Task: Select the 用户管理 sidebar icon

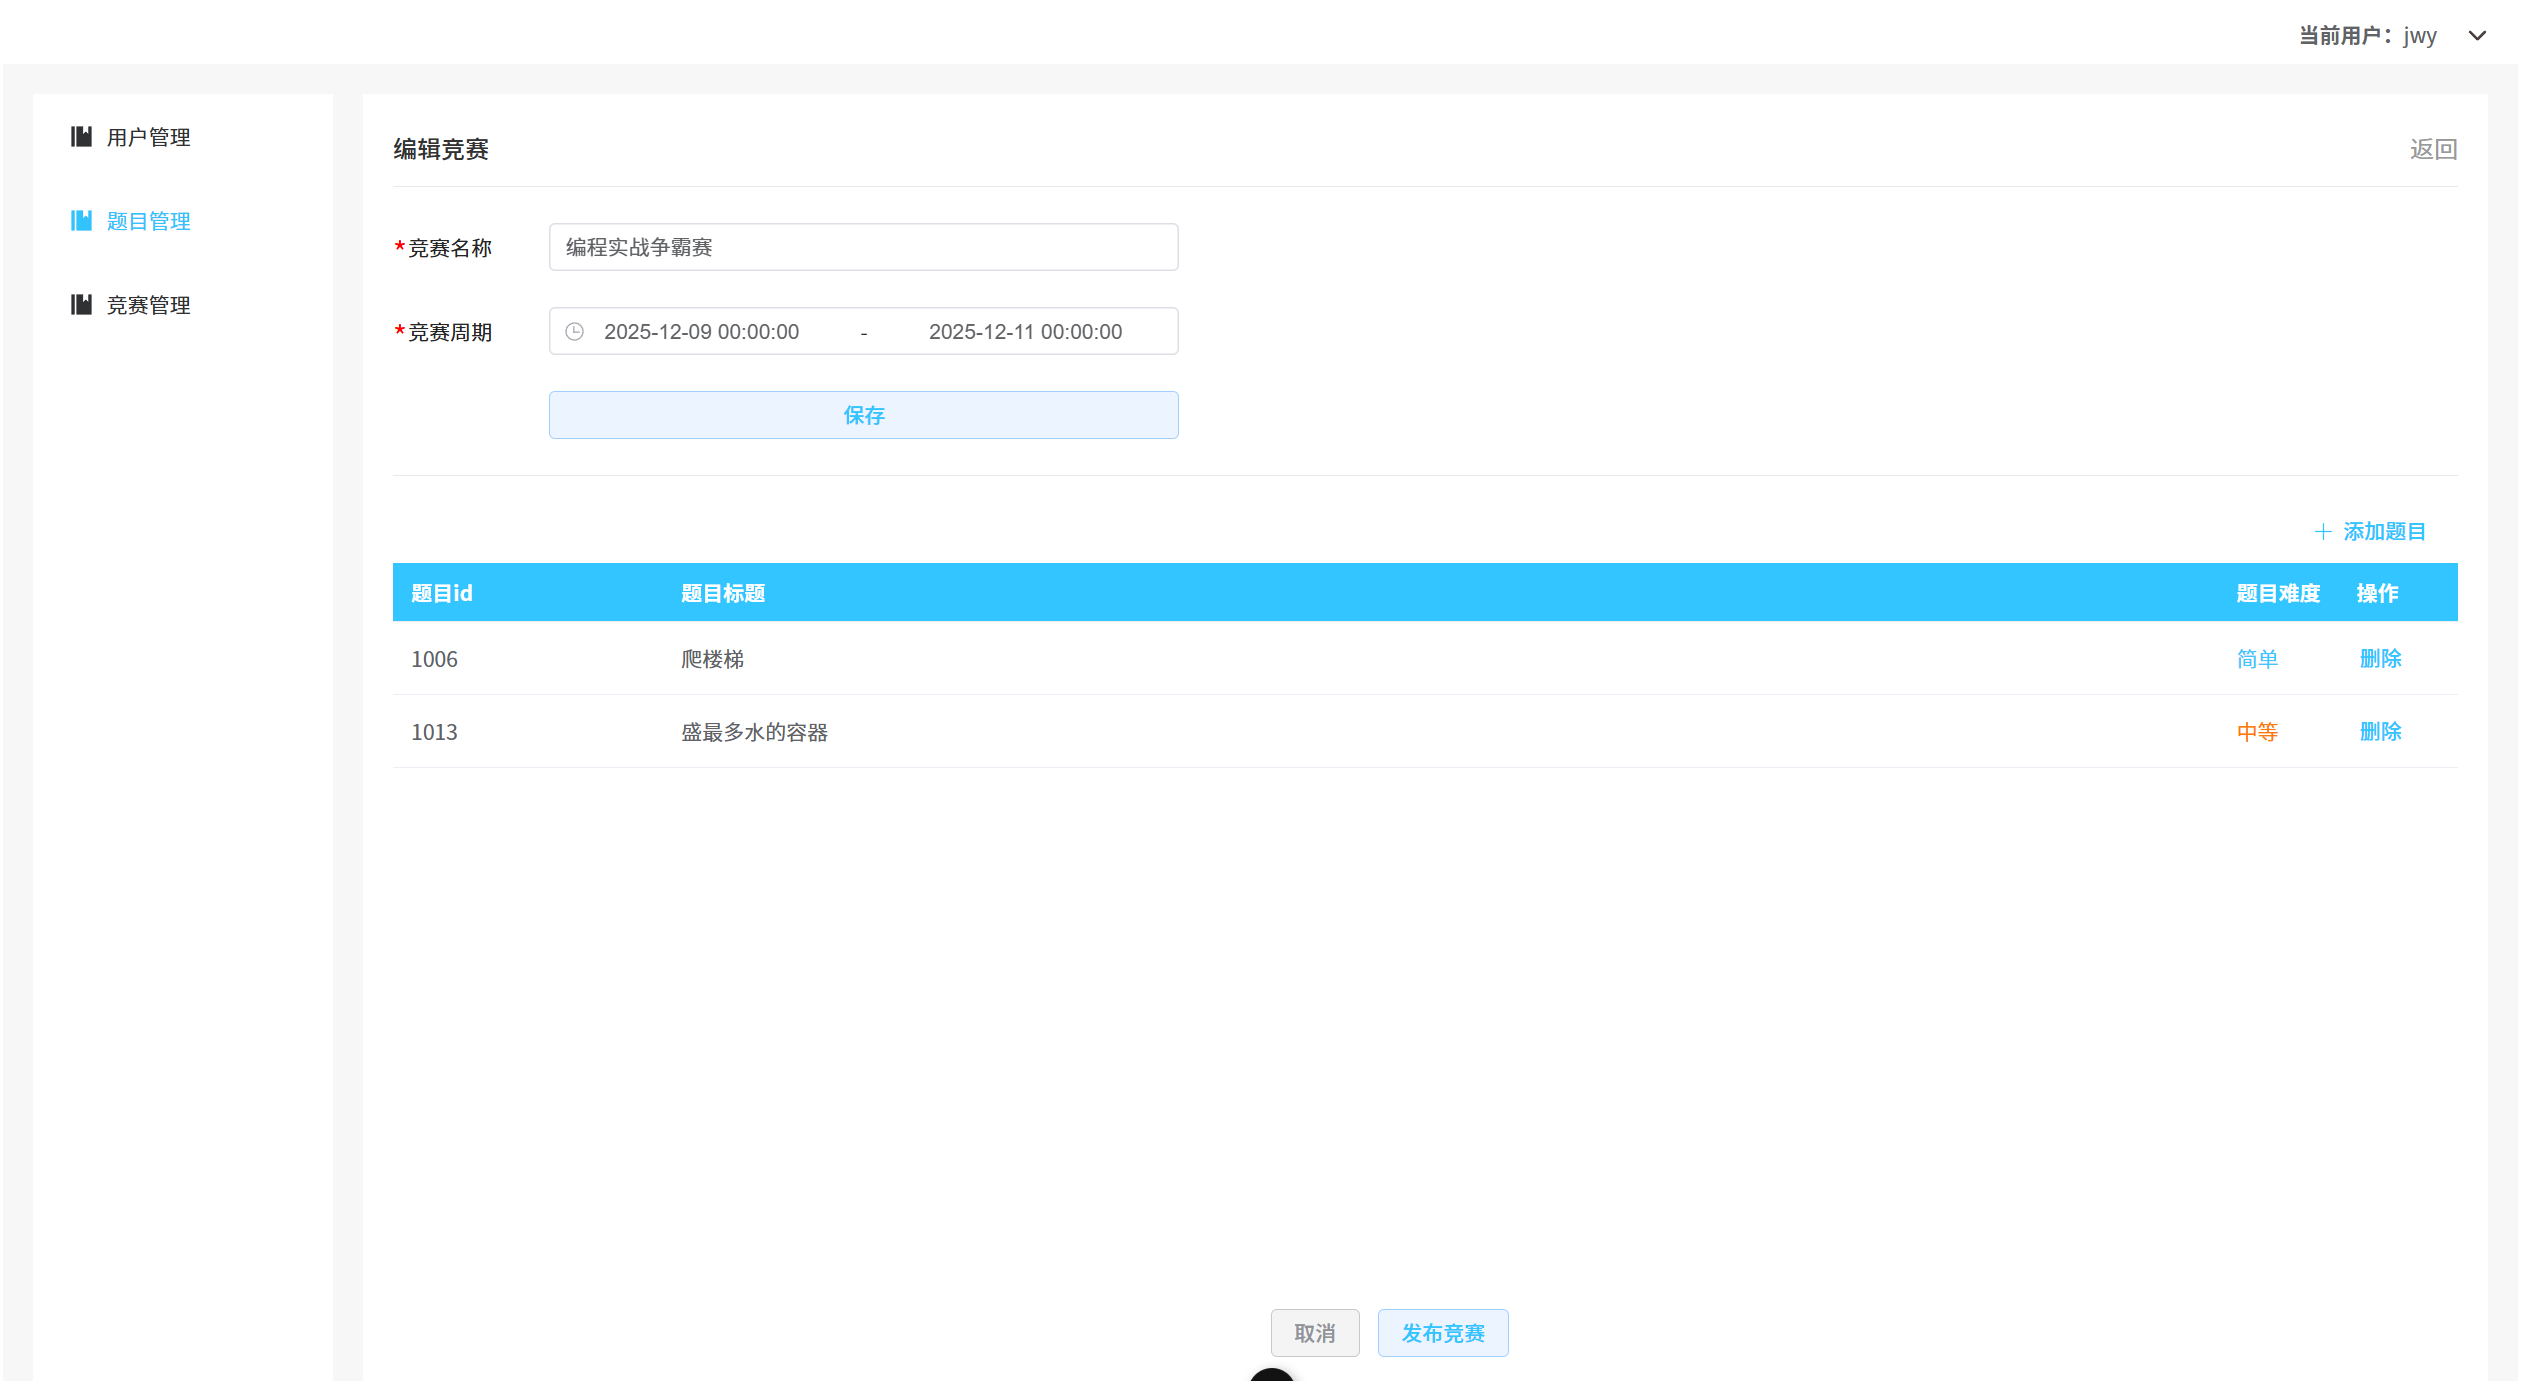Action: tap(82, 137)
